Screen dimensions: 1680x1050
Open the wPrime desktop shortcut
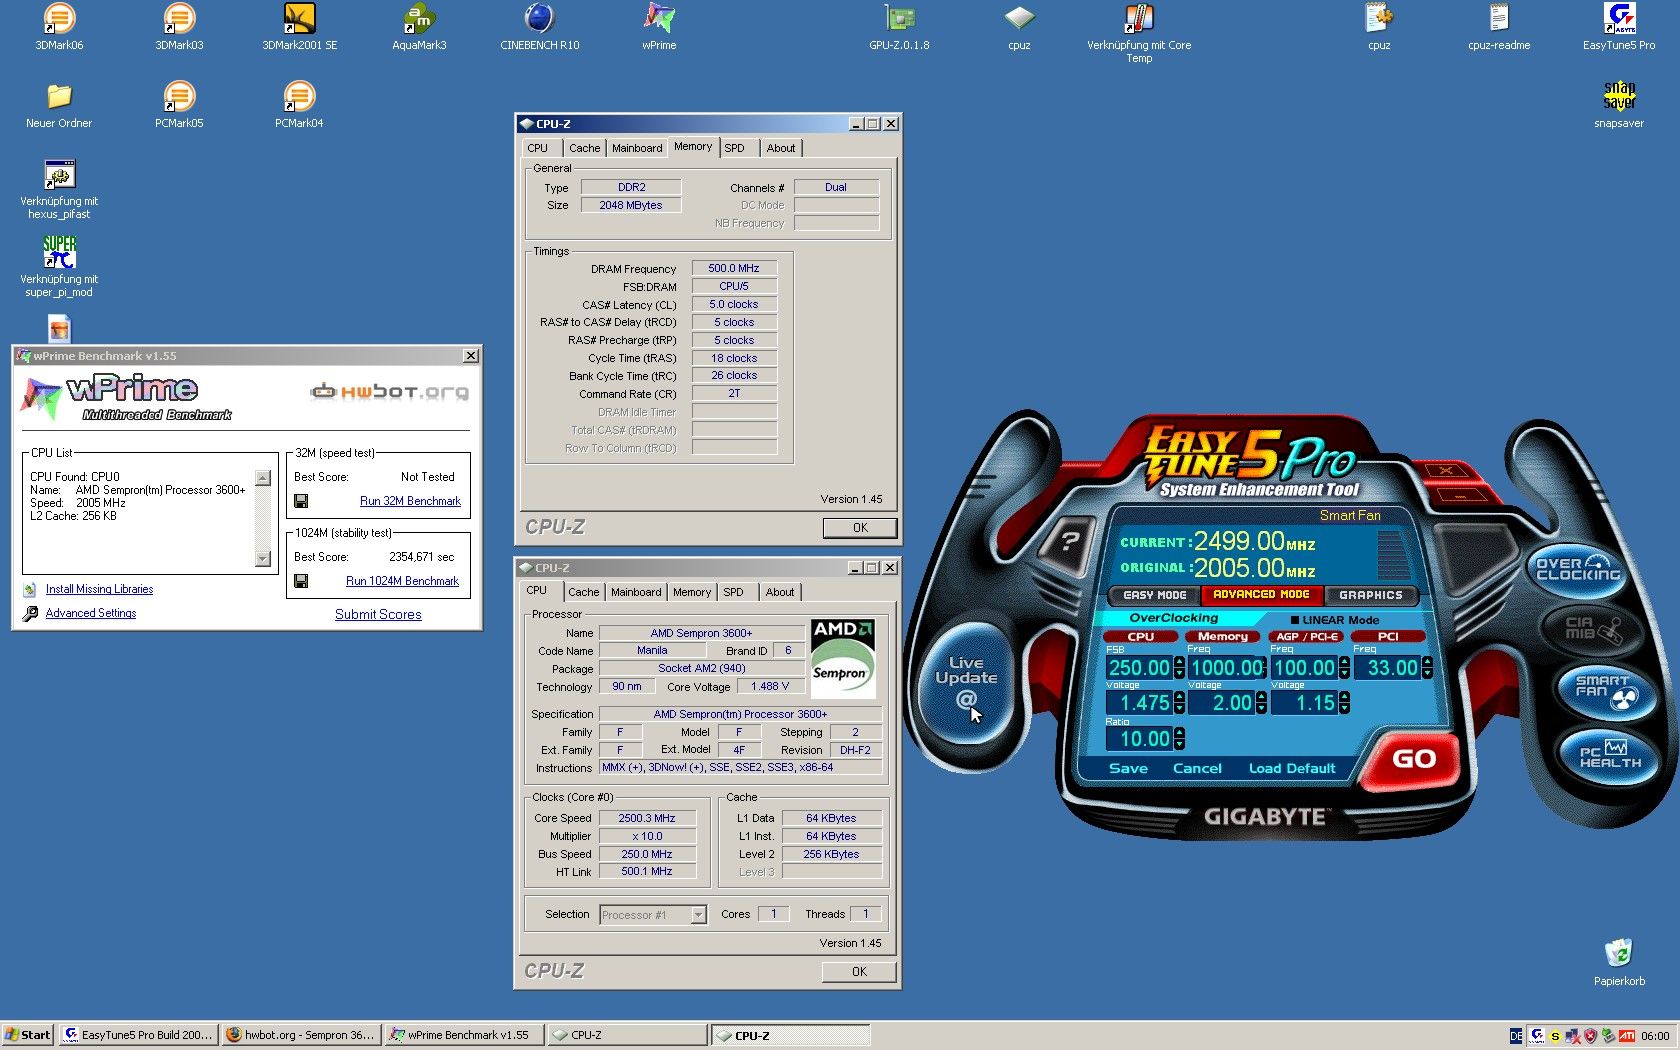pyautogui.click(x=659, y=19)
